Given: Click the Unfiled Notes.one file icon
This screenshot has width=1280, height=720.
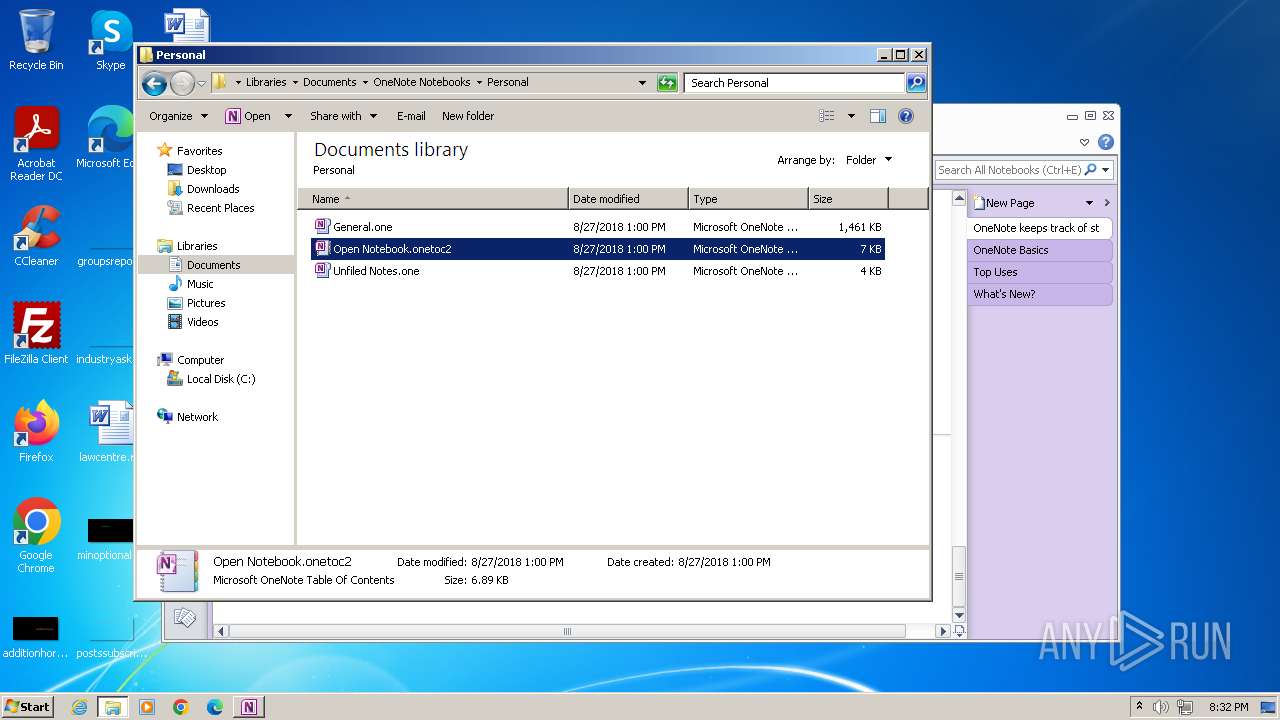Looking at the screenshot, I should click(x=322, y=271).
